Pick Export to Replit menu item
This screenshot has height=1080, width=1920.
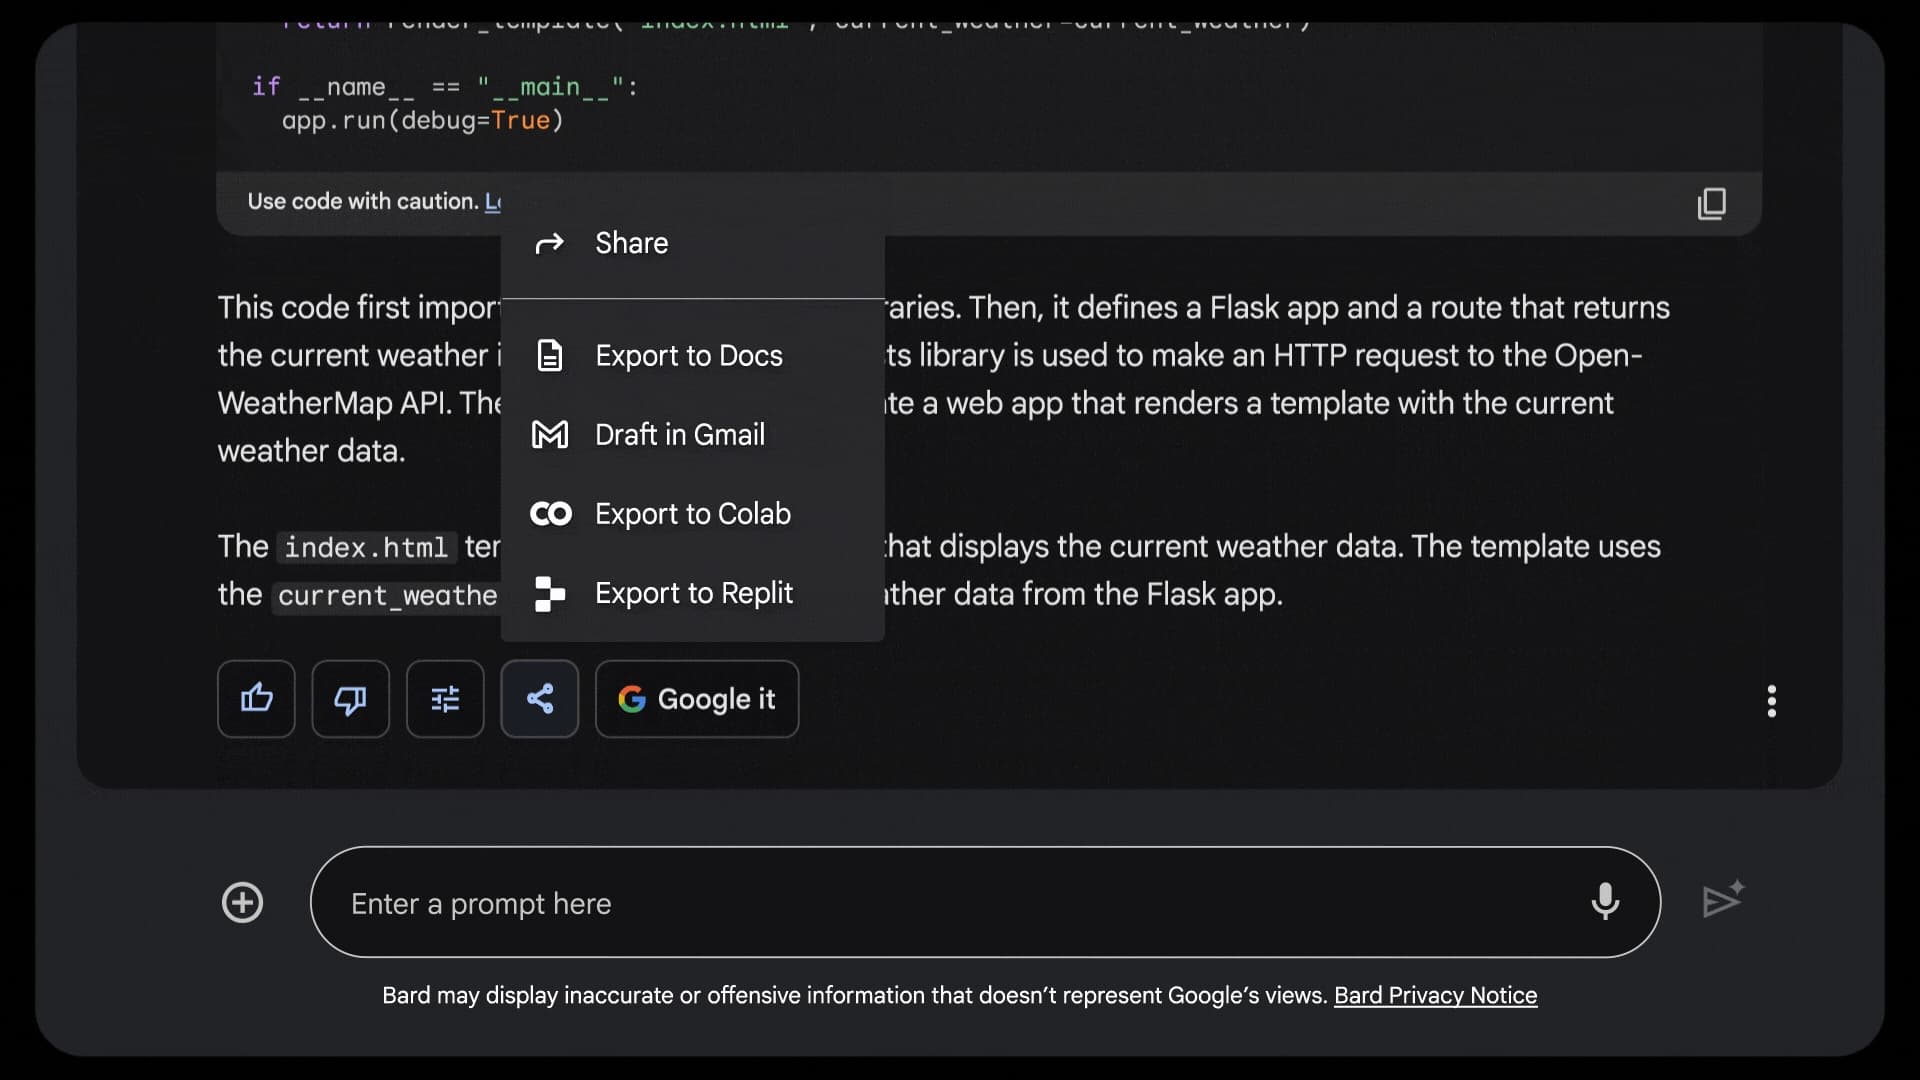click(x=693, y=593)
